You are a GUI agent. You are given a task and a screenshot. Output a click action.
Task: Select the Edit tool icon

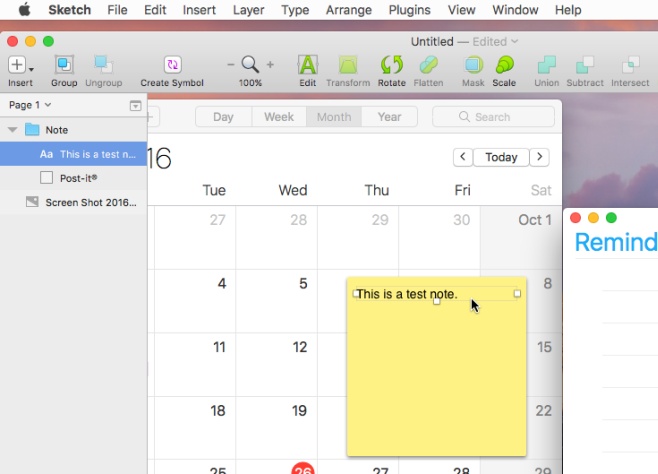[308, 65]
